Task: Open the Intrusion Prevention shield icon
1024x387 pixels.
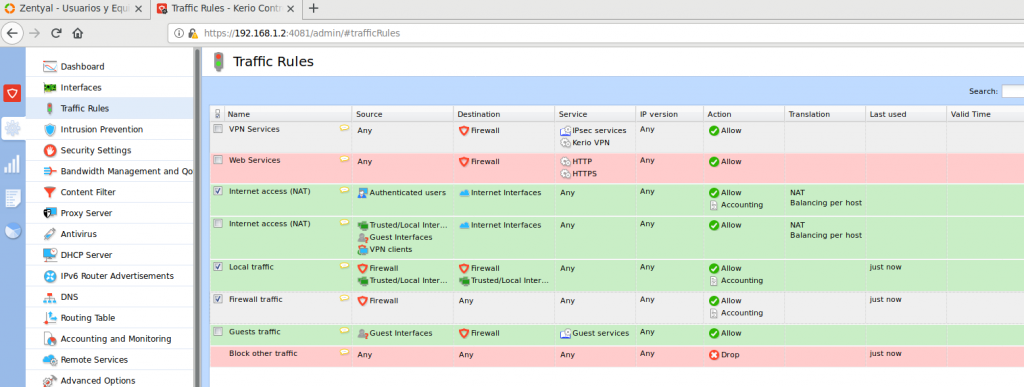Action: tap(50, 129)
